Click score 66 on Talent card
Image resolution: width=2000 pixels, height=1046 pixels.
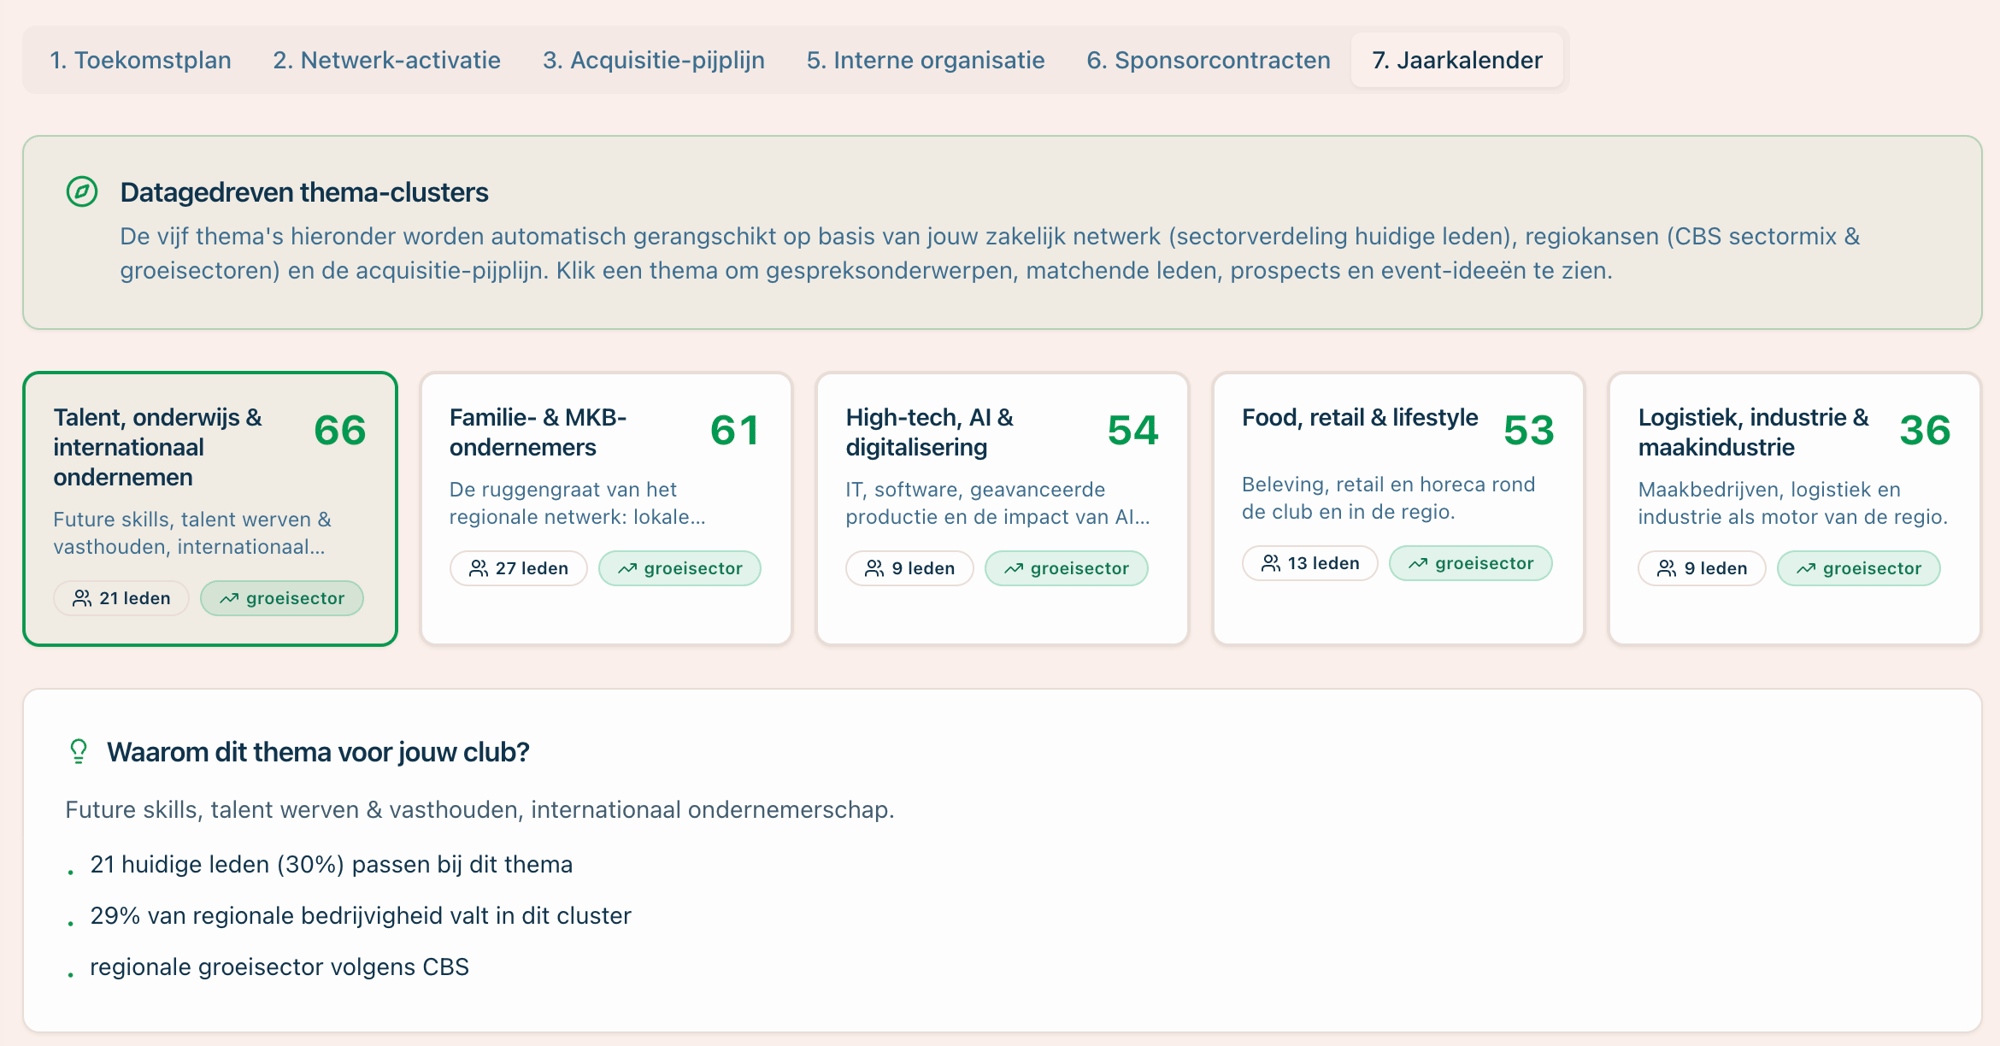coord(340,430)
